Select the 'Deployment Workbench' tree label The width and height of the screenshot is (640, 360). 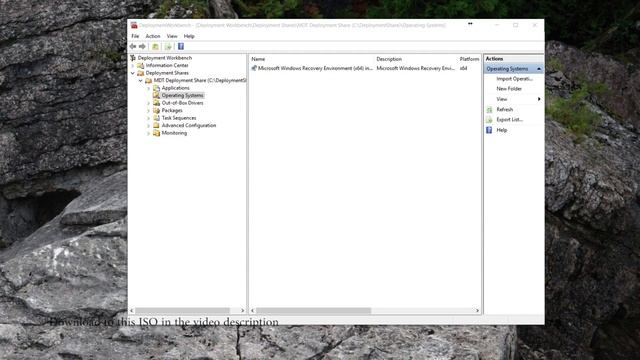pos(164,58)
